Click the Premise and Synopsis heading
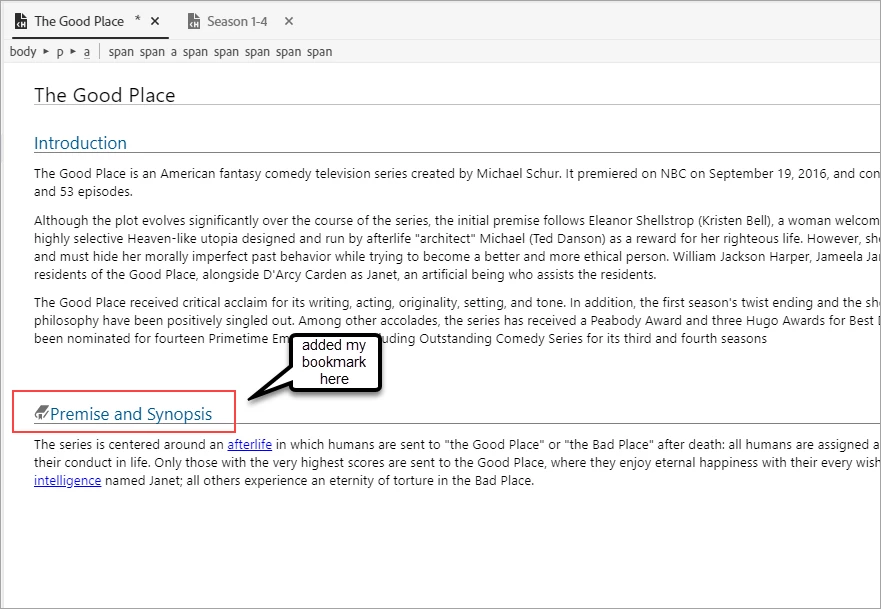Viewport: 881px width, 609px height. click(131, 414)
